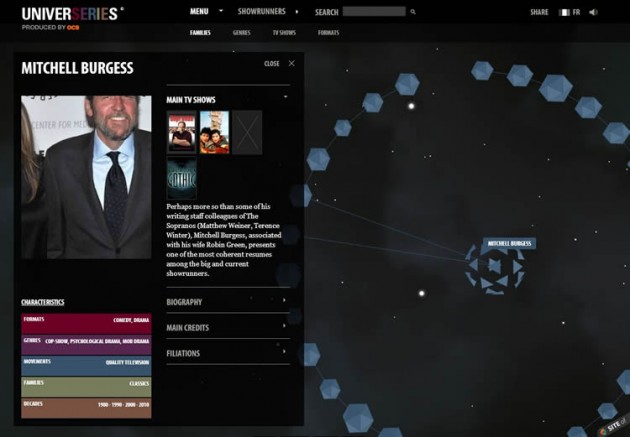Open the Menu dropdown

pos(206,12)
